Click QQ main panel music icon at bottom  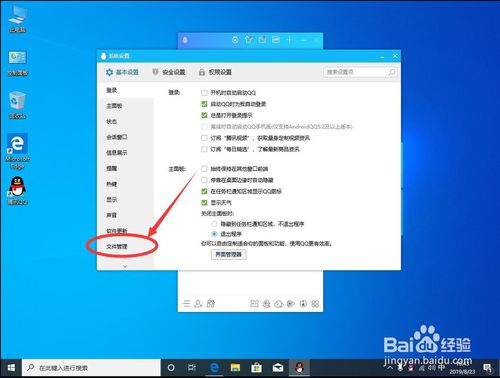pos(303,304)
